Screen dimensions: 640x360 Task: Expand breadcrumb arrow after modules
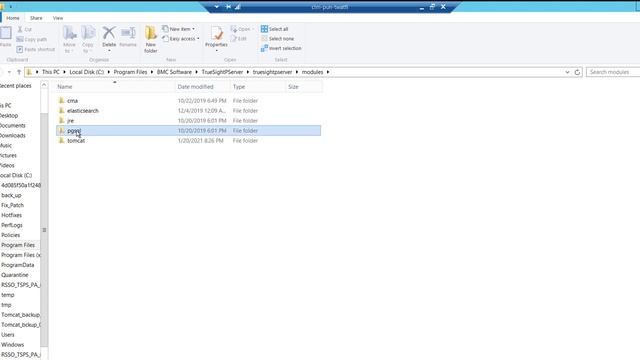pyautogui.click(x=328, y=72)
